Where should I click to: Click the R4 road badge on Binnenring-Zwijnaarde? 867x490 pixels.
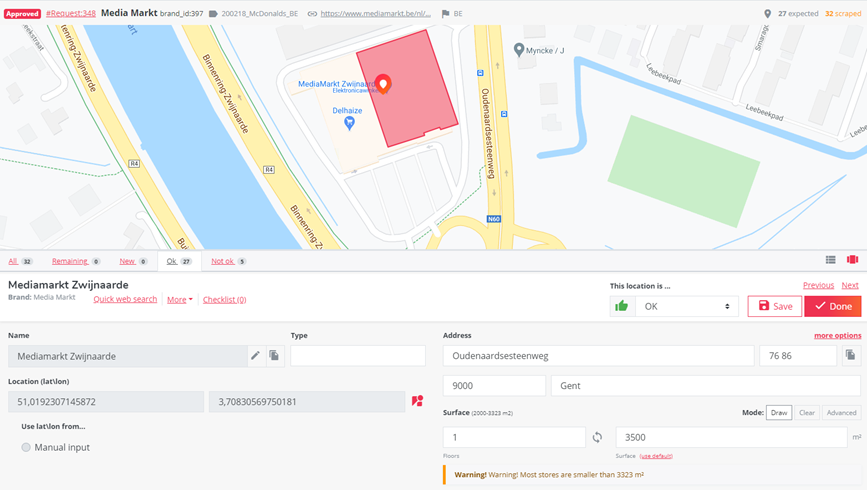tap(269, 170)
